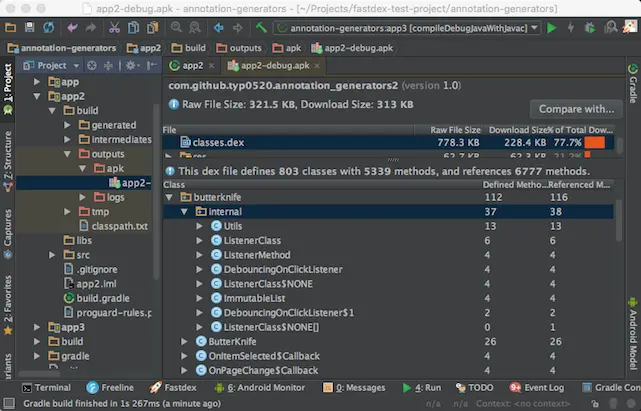Open the Messages tool tab
Screen dimensions: 641x411
click(354, 388)
